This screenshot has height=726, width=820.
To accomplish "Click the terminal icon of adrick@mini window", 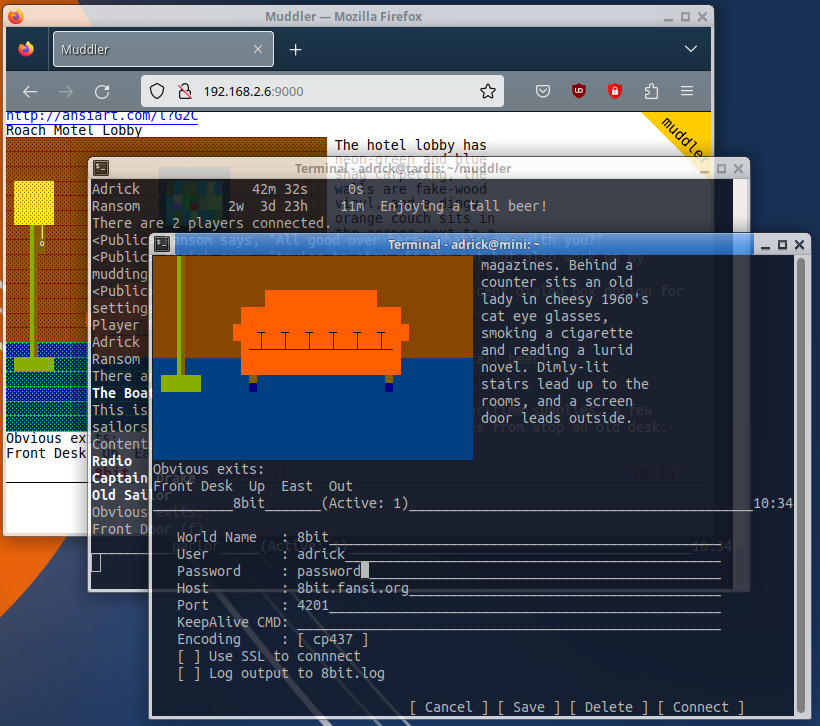I will tap(162, 244).
